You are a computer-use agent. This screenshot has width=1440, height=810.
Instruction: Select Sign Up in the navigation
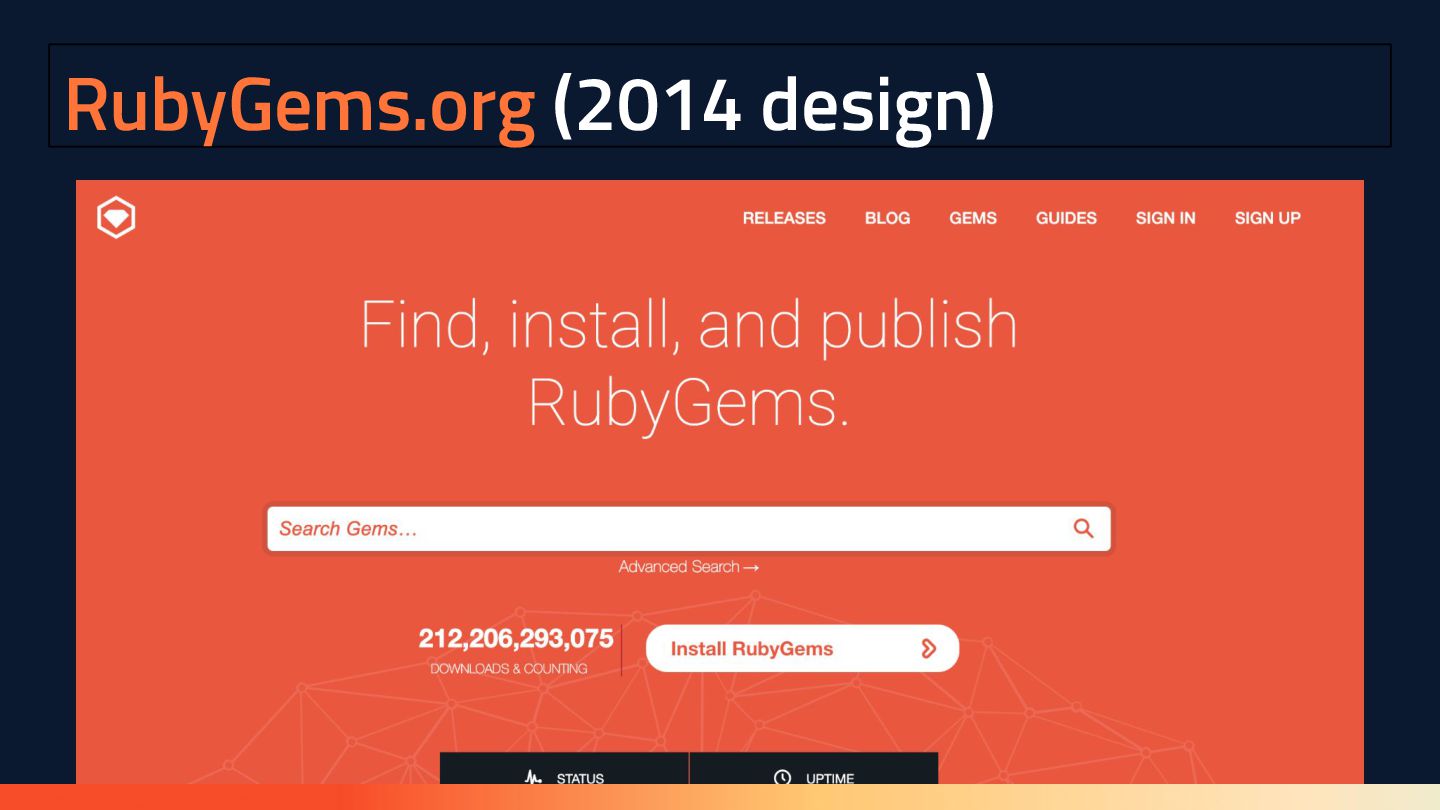click(x=1267, y=218)
